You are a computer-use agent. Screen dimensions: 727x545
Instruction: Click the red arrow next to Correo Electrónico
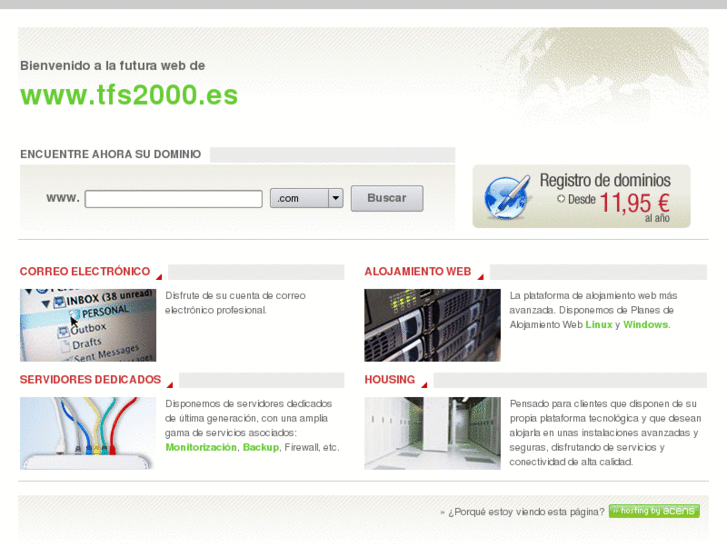[x=159, y=277]
